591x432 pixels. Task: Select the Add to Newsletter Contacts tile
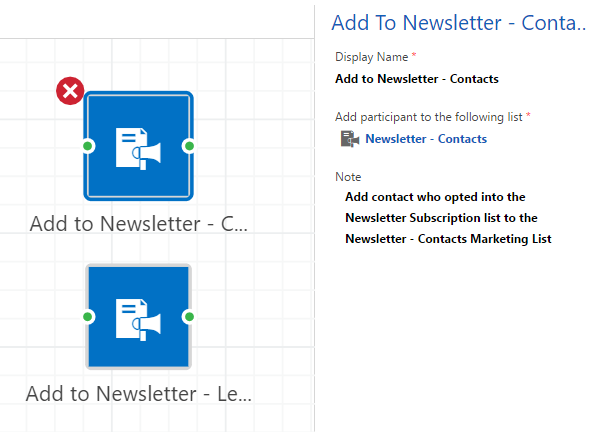pyautogui.click(x=138, y=146)
